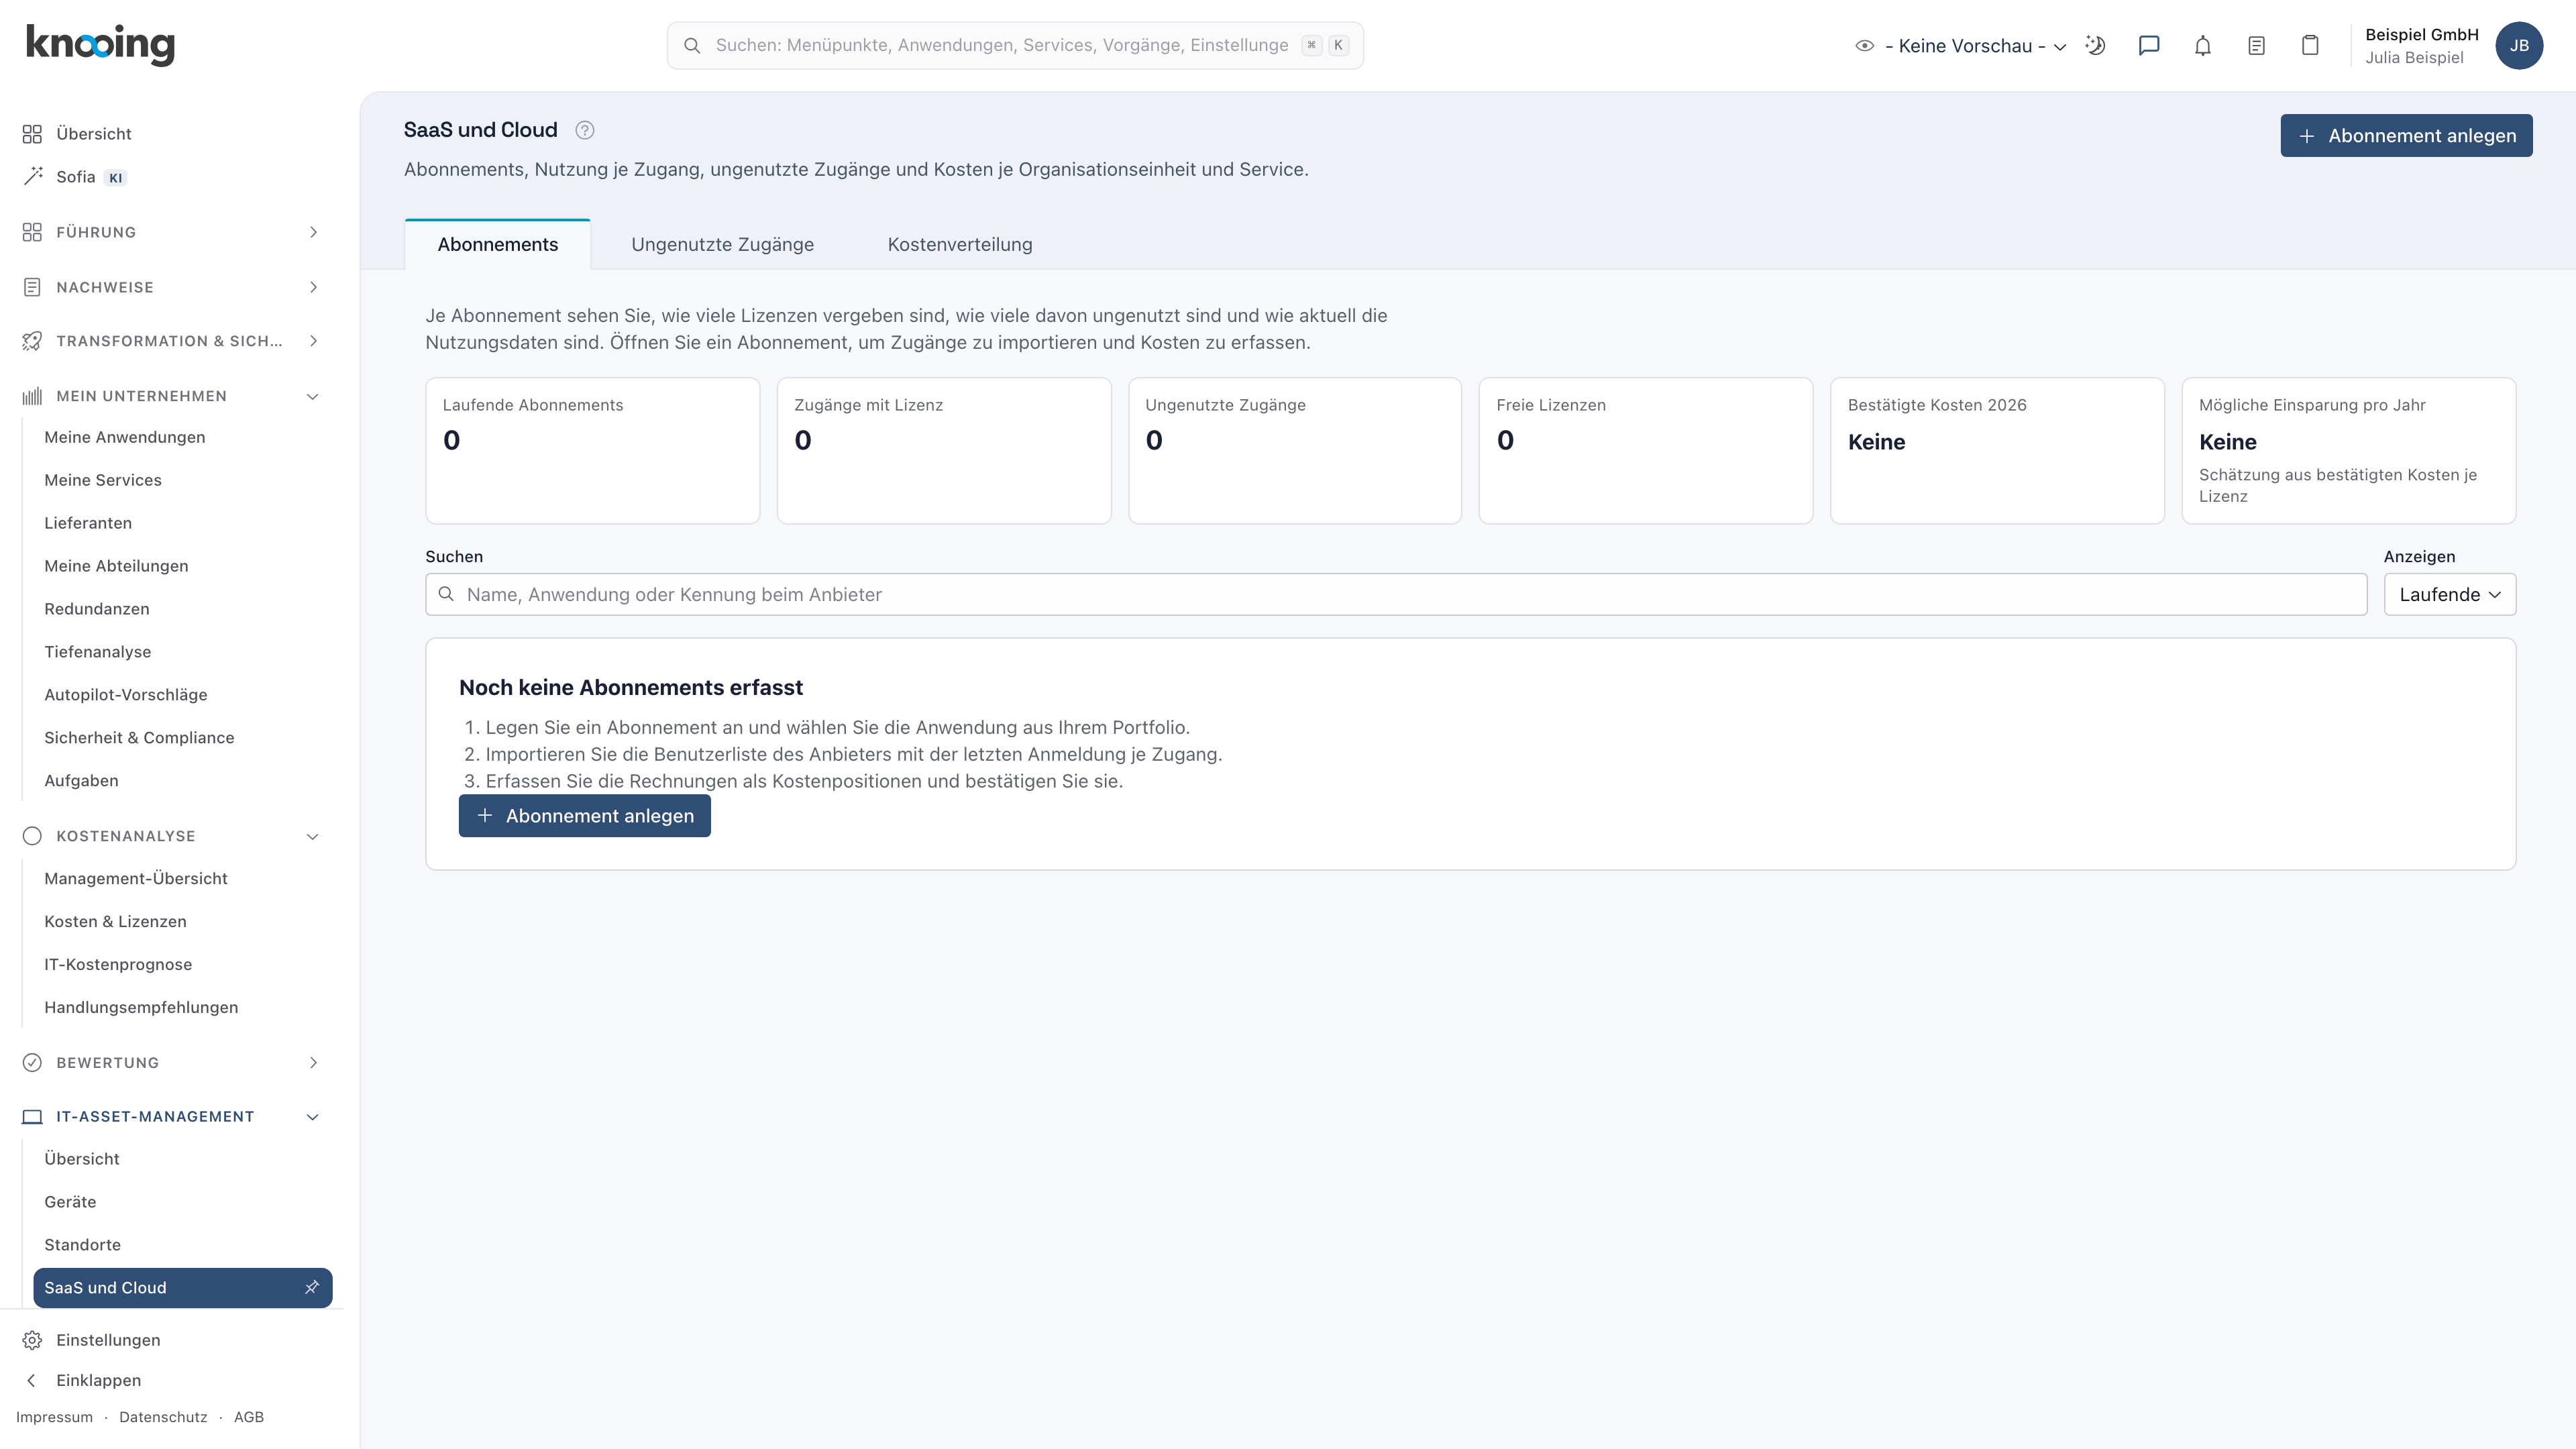2576x1449 pixels.
Task: Click the pin icon on SaaS und Cloud item
Action: click(312, 1287)
